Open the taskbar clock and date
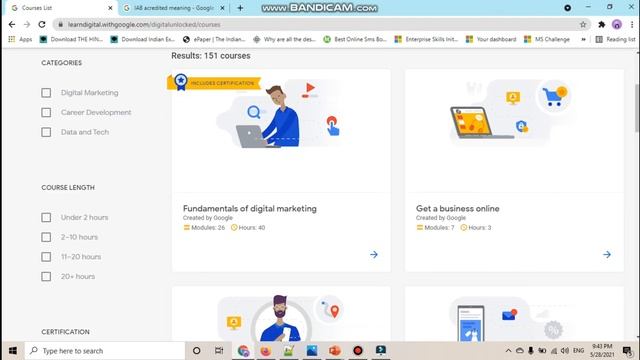This screenshot has height=360, width=640. pyautogui.click(x=602, y=351)
